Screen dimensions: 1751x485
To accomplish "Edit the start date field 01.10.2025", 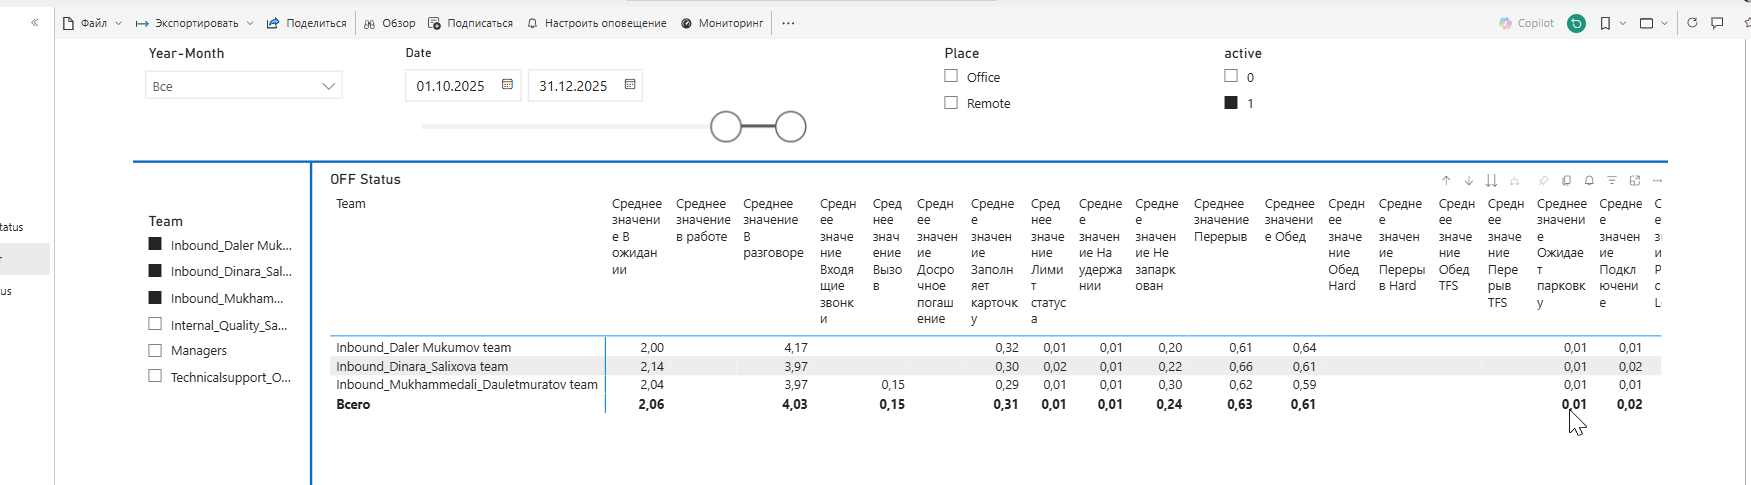I will coord(450,86).
